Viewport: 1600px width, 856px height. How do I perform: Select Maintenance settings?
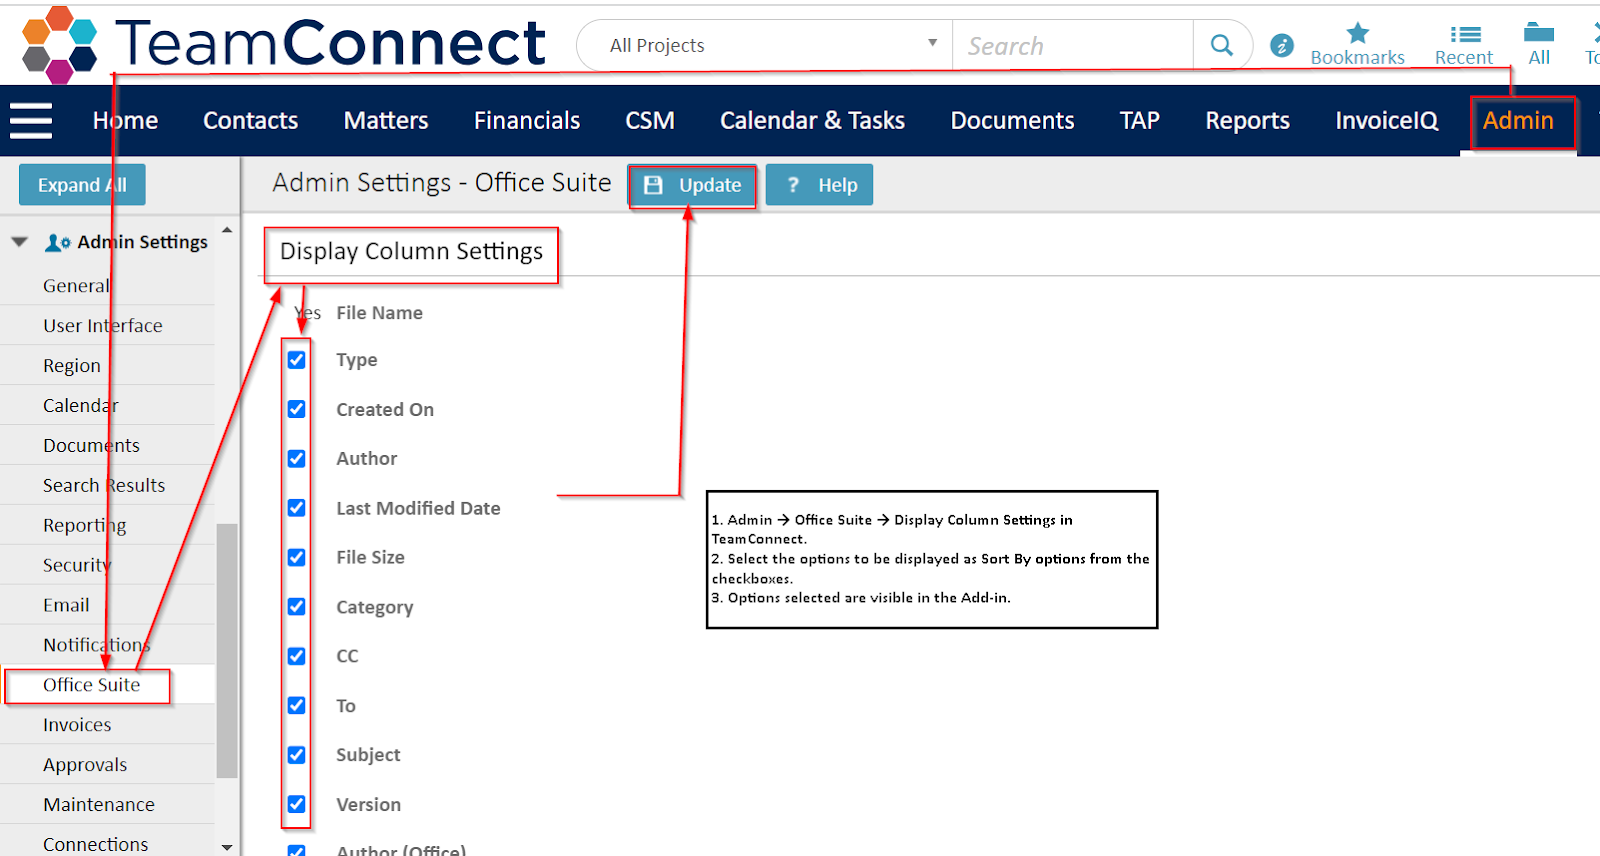point(99,805)
